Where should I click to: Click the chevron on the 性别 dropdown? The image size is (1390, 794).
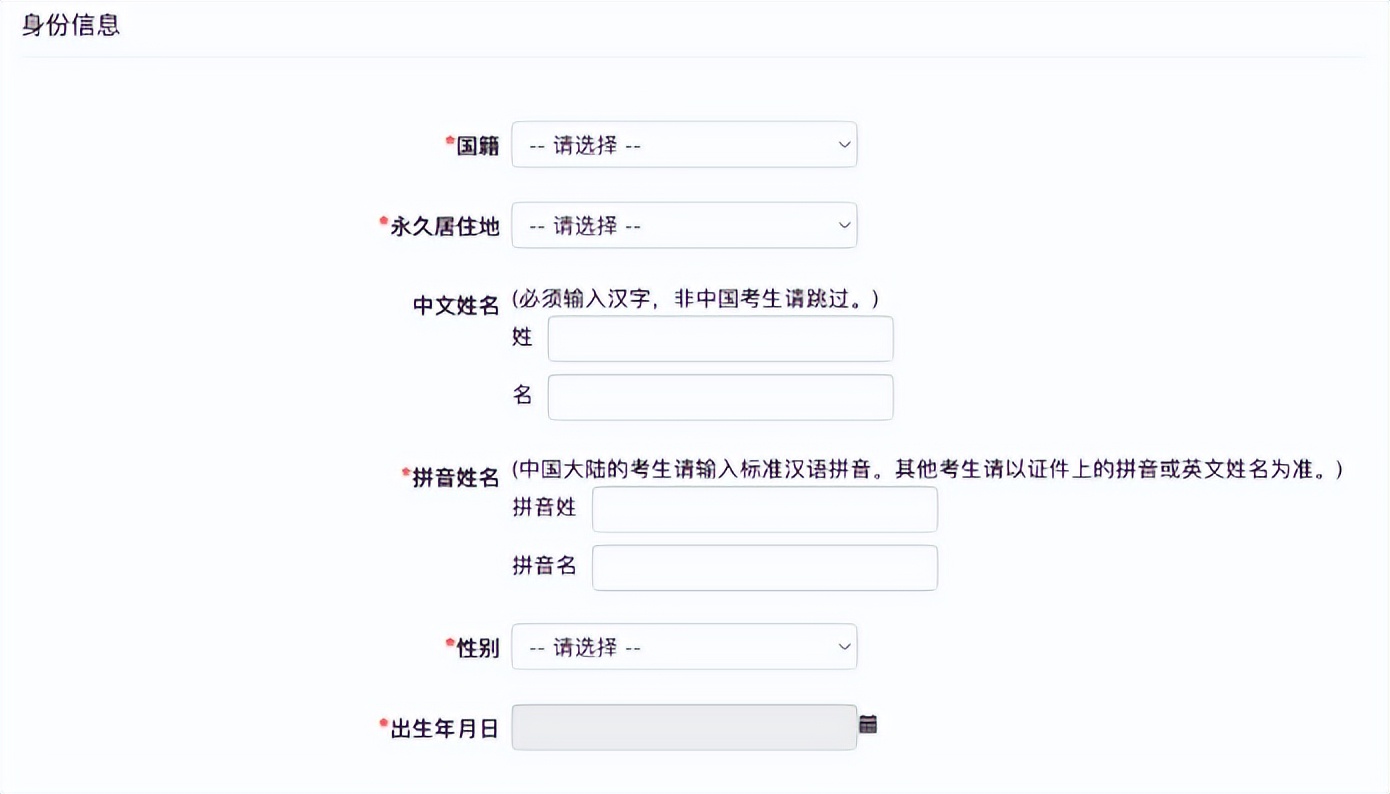[x=843, y=647]
